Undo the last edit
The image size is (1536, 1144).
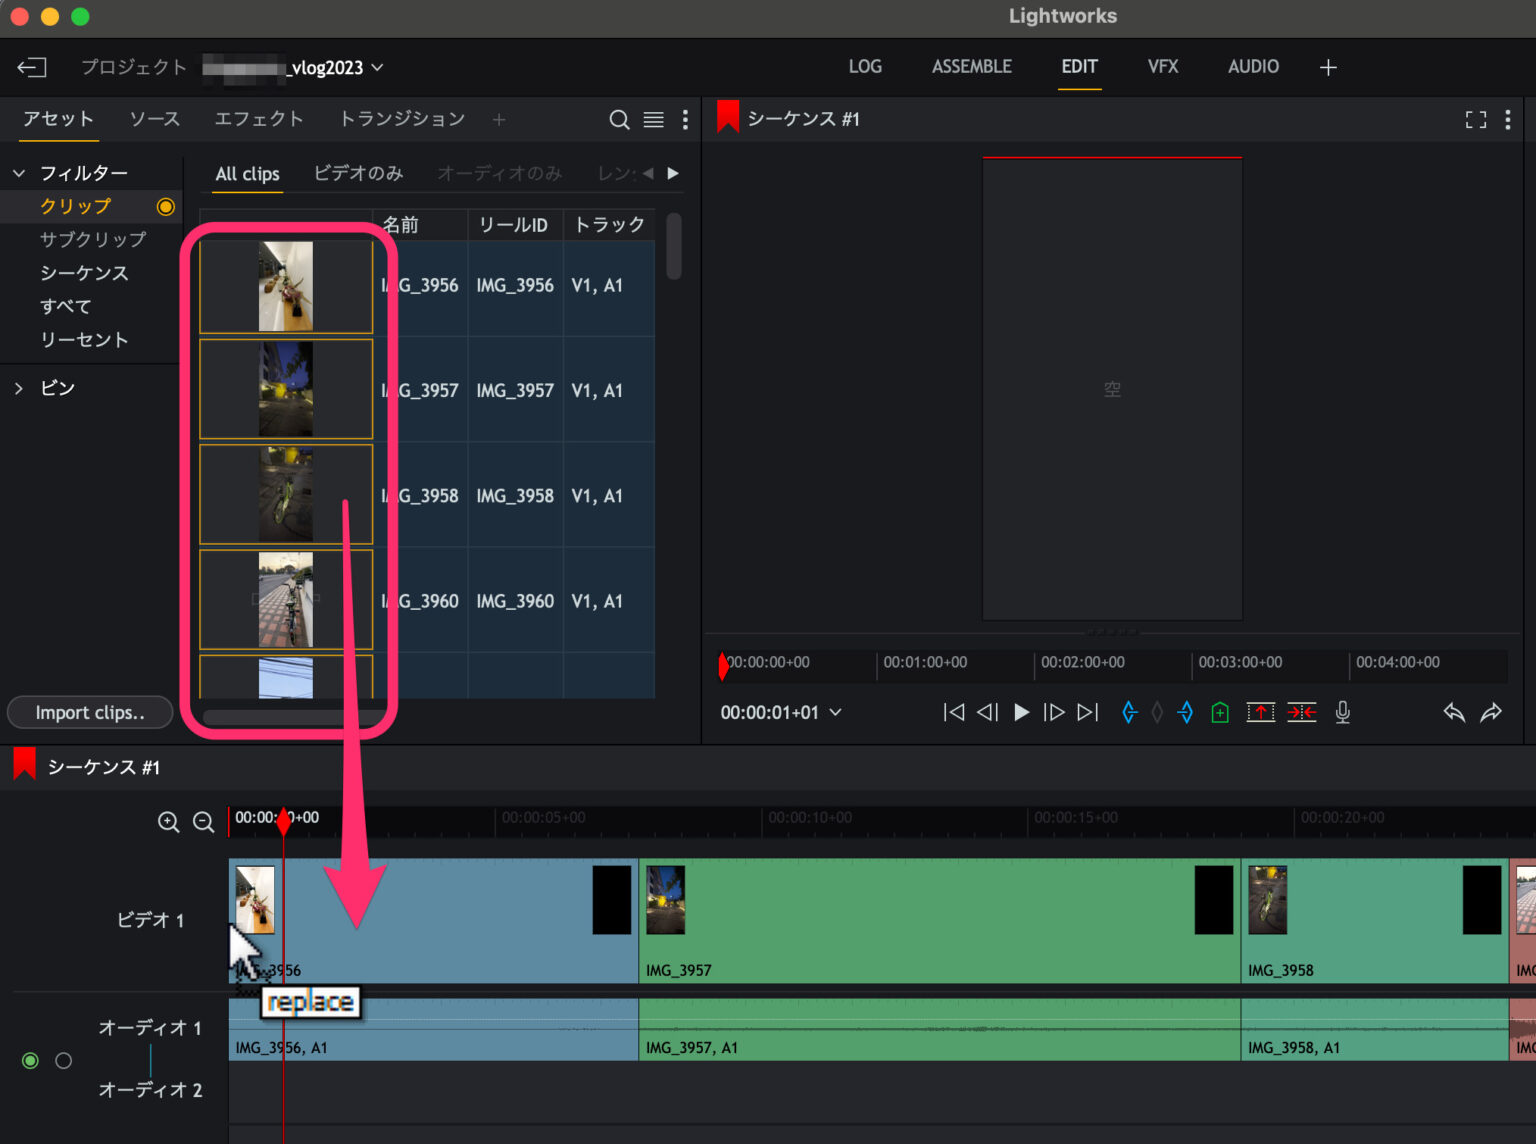click(x=1453, y=712)
